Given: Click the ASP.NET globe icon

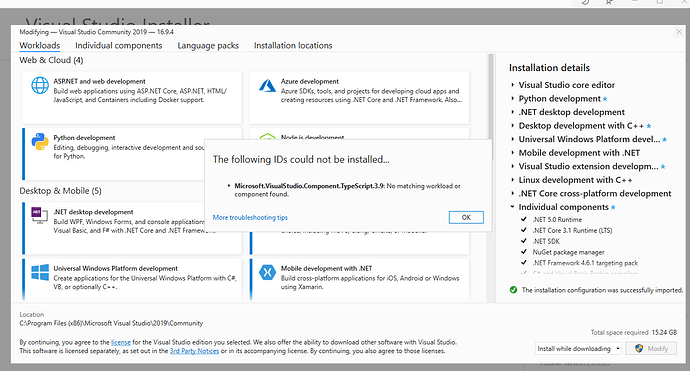Looking at the screenshot, I should (x=40, y=85).
